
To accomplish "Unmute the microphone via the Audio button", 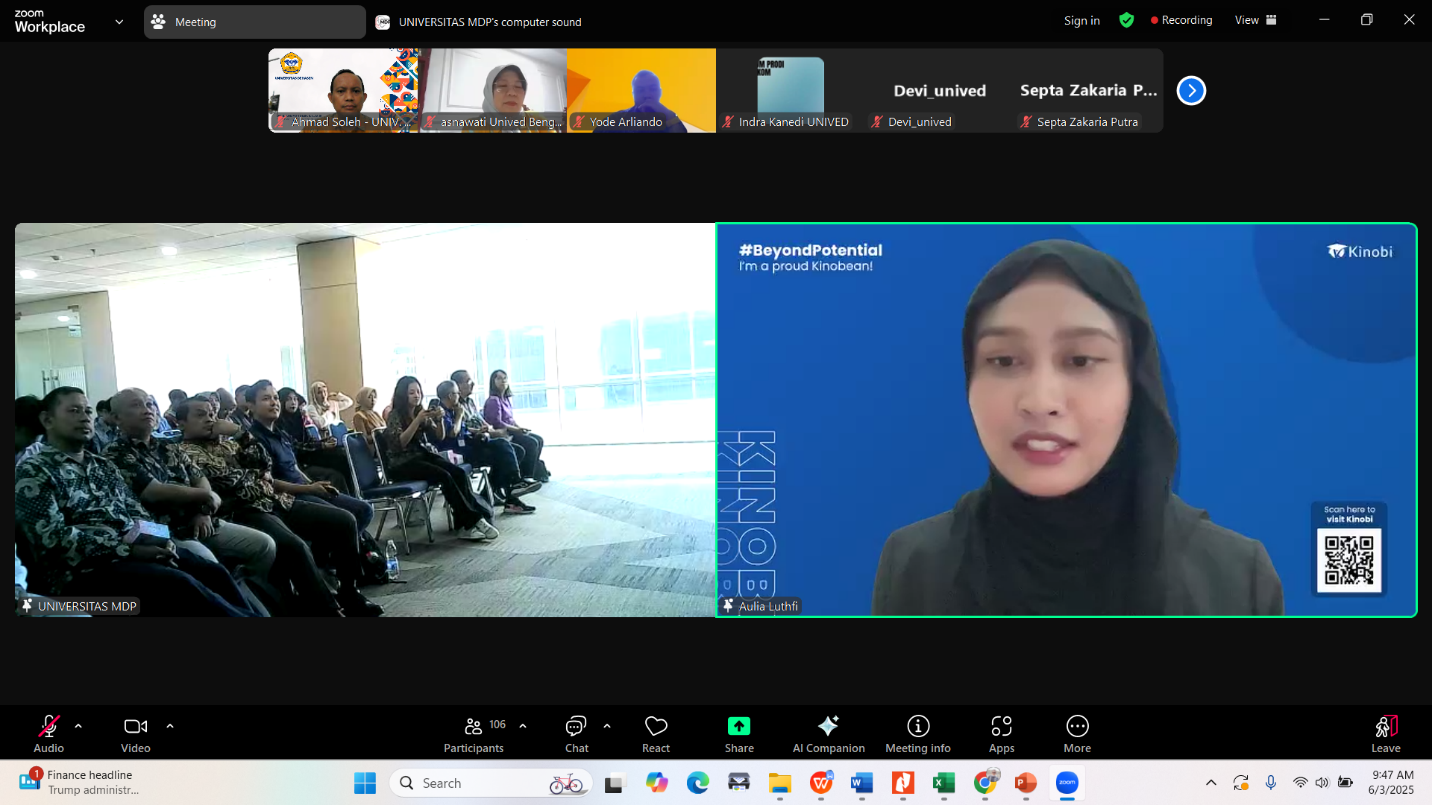I will point(48,734).
